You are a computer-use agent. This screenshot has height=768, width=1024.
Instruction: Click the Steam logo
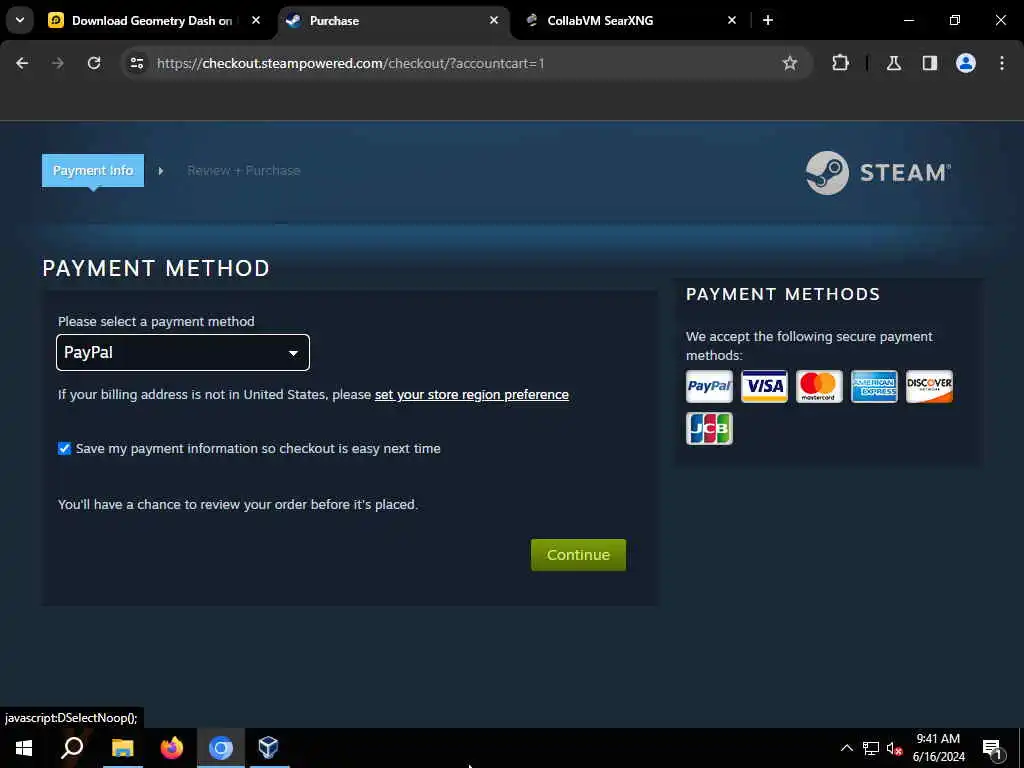click(878, 173)
